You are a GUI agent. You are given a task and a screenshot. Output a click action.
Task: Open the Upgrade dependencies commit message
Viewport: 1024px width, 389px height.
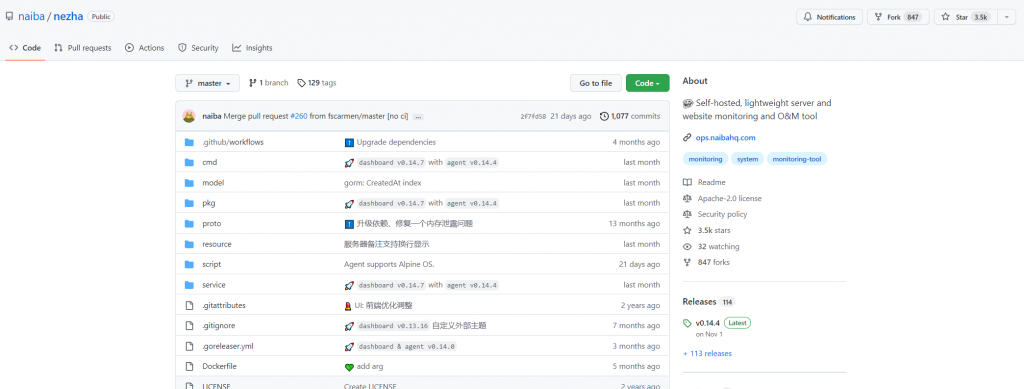396,142
